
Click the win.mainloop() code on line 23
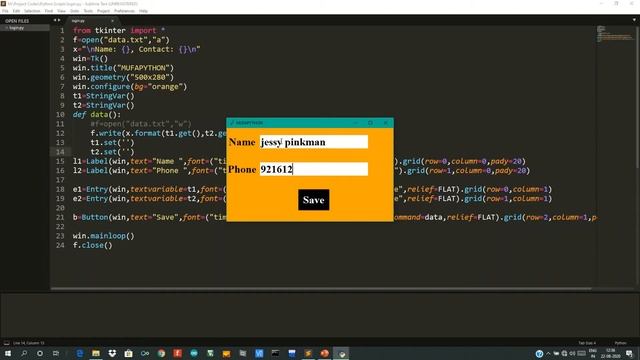tap(104, 236)
